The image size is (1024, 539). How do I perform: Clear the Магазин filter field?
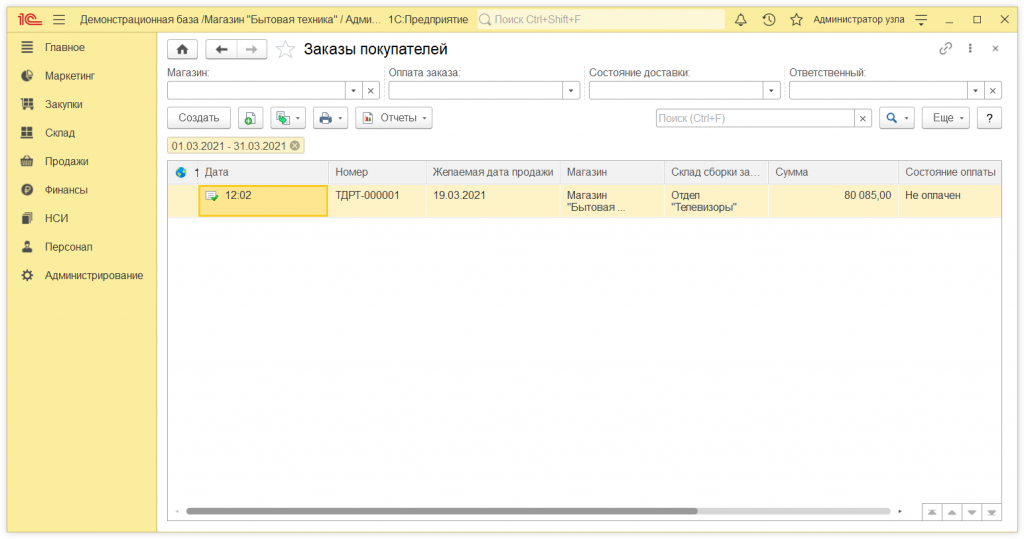click(370, 90)
